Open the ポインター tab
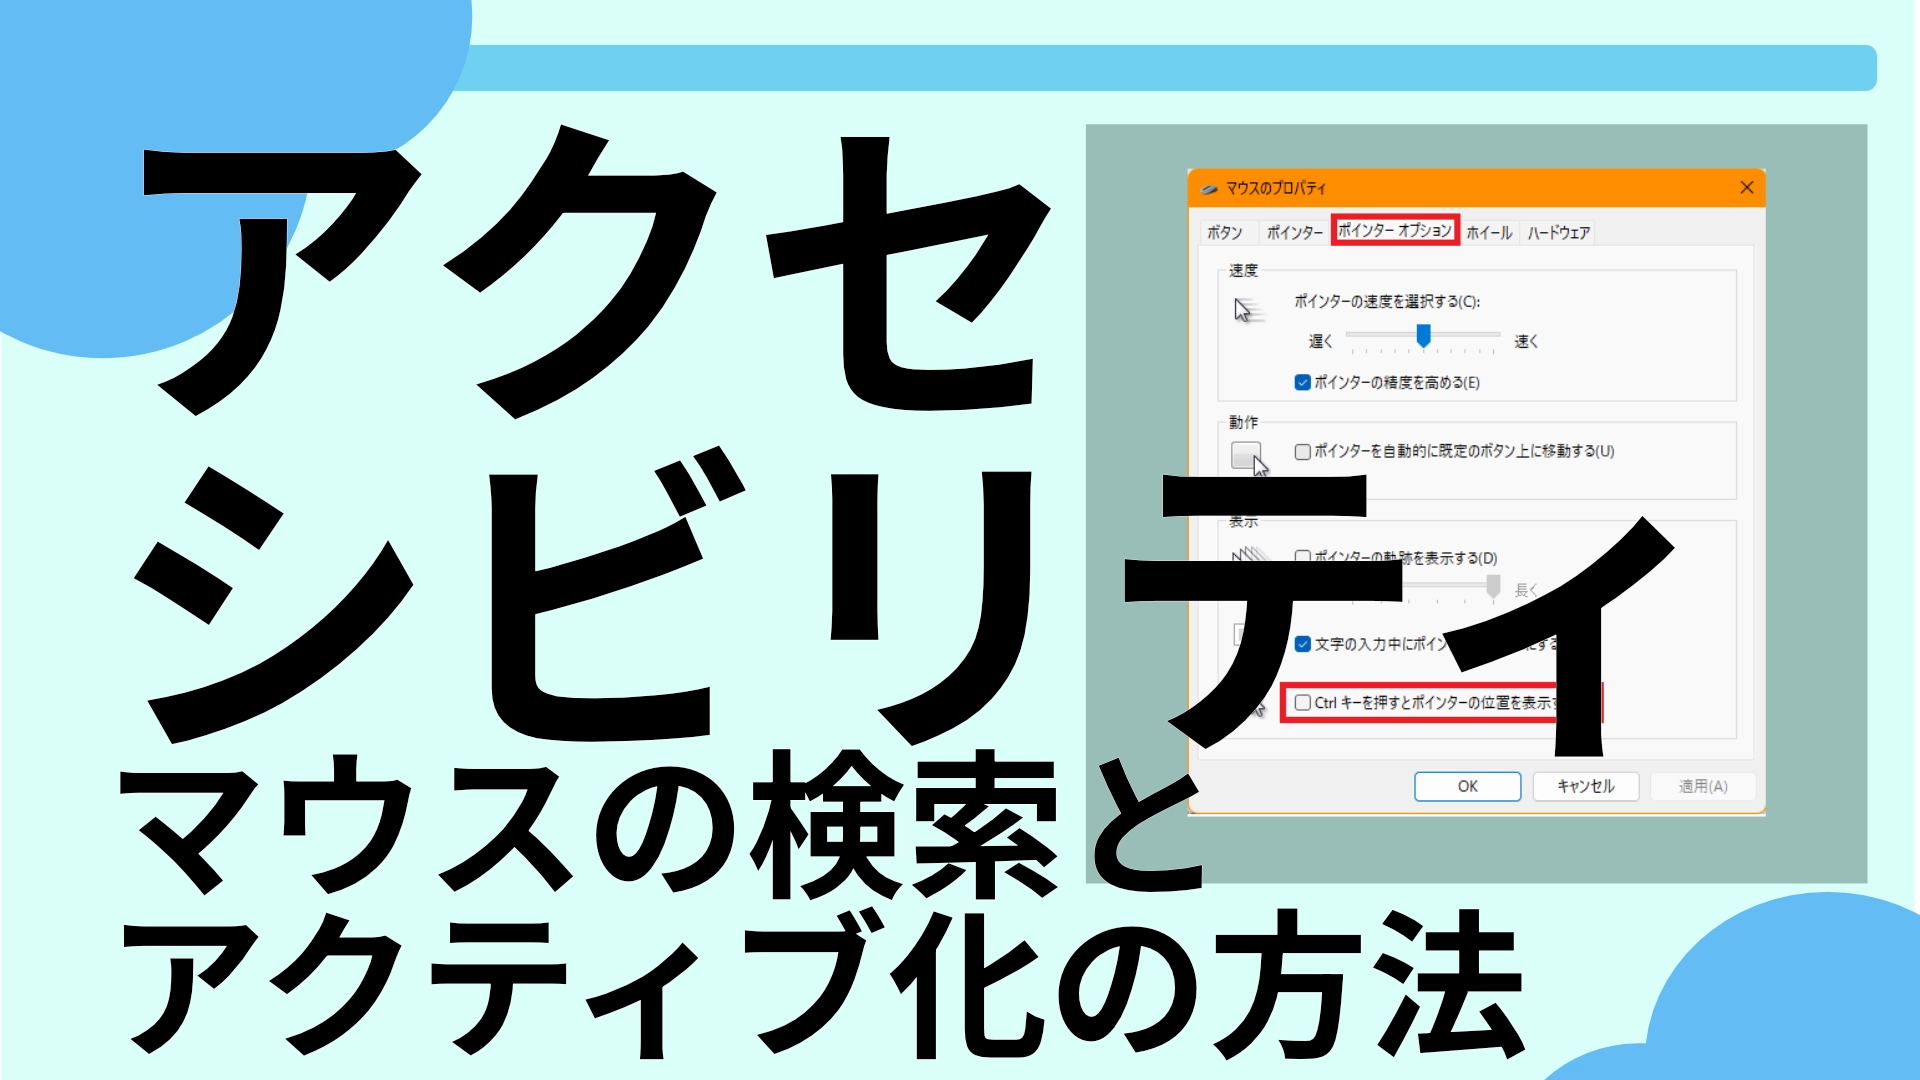The image size is (1920, 1080). [x=1294, y=232]
